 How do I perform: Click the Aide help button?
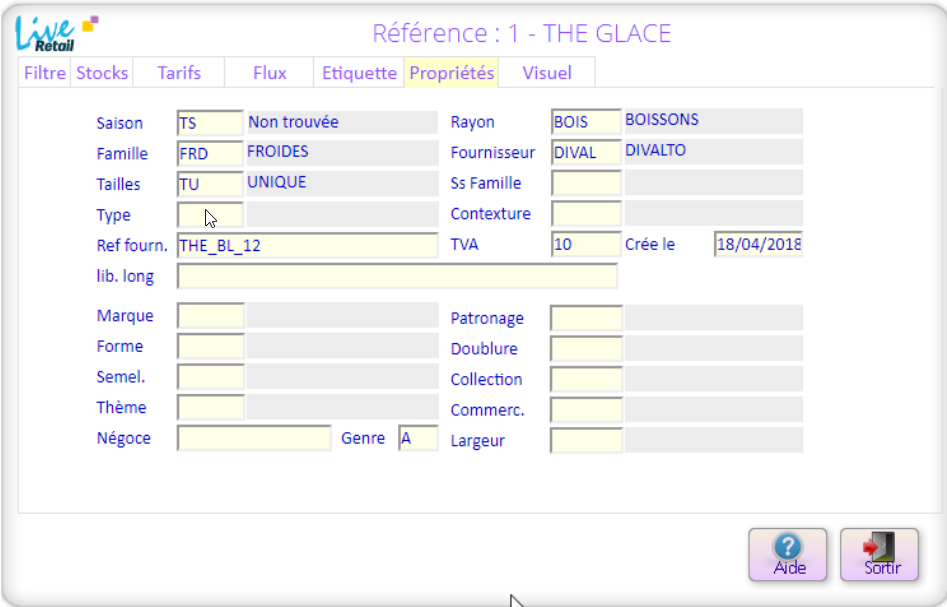tap(788, 554)
